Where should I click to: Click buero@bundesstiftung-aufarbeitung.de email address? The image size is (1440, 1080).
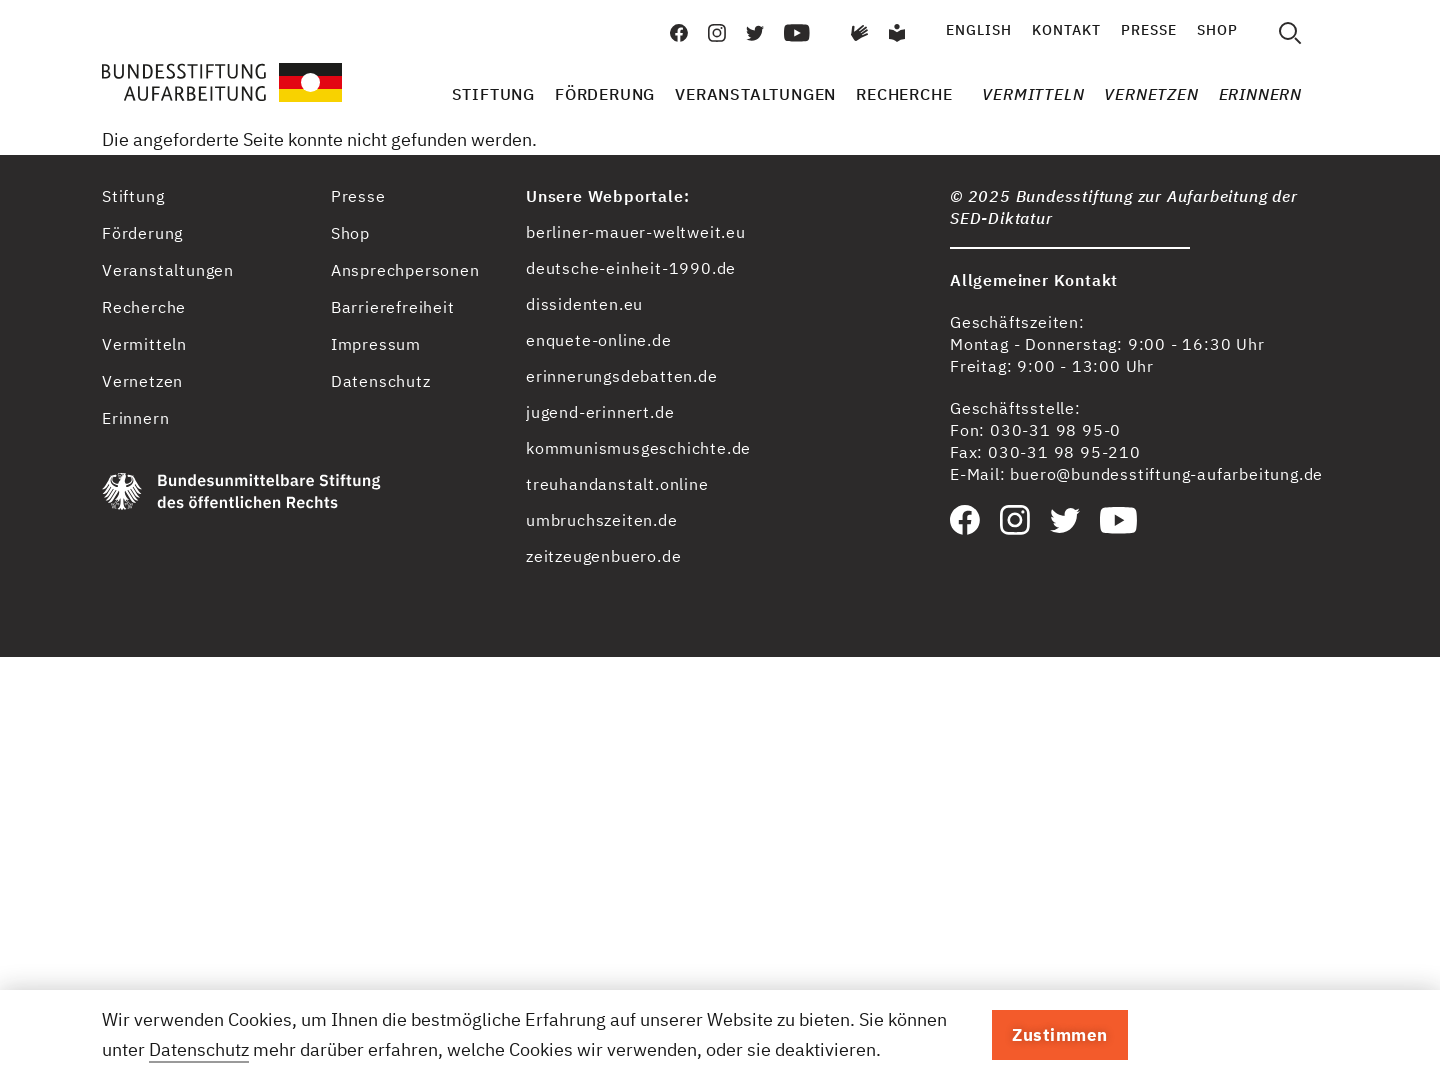coord(1165,474)
